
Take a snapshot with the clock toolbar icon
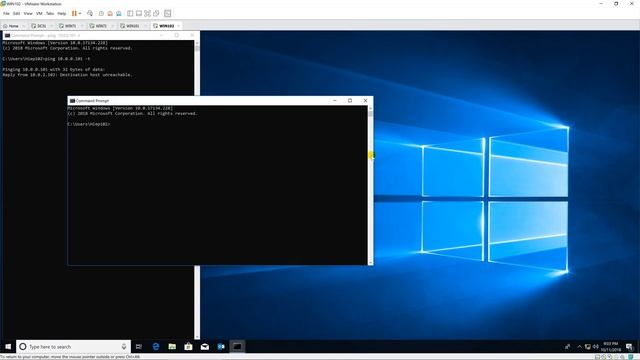pos(101,13)
